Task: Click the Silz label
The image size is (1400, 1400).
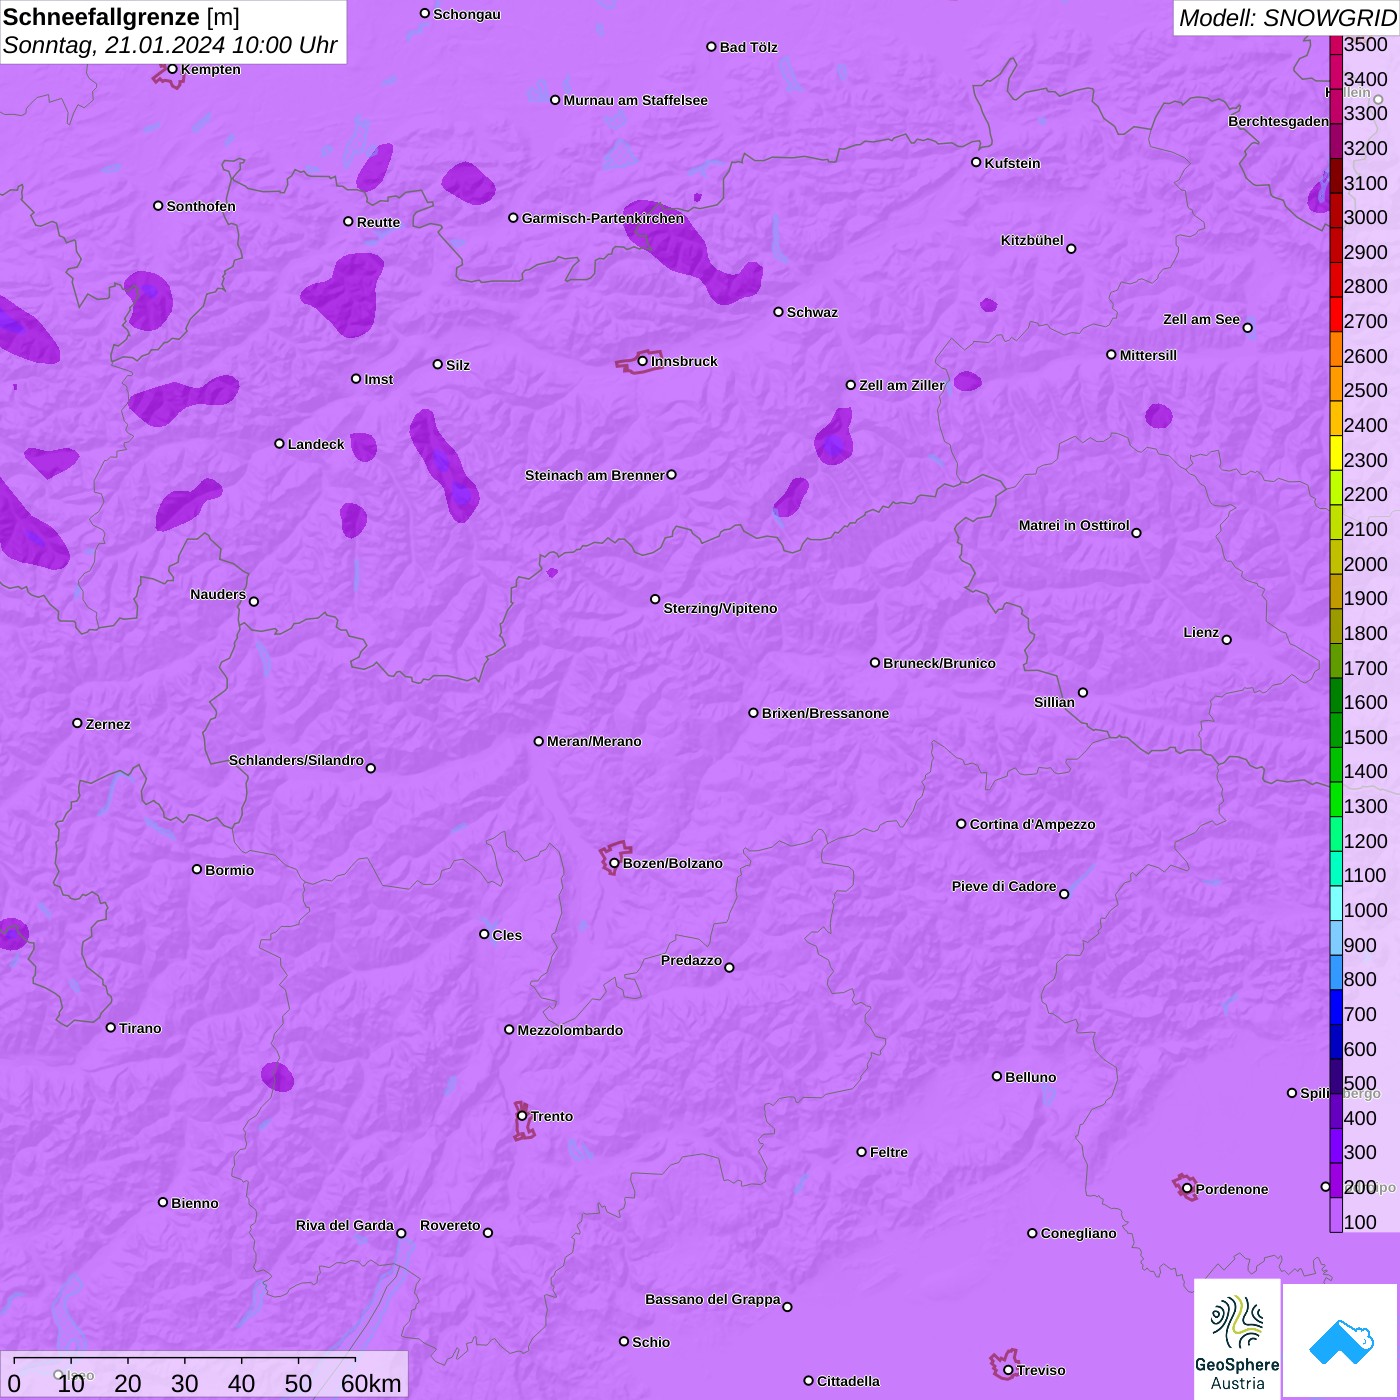Action: click(458, 365)
